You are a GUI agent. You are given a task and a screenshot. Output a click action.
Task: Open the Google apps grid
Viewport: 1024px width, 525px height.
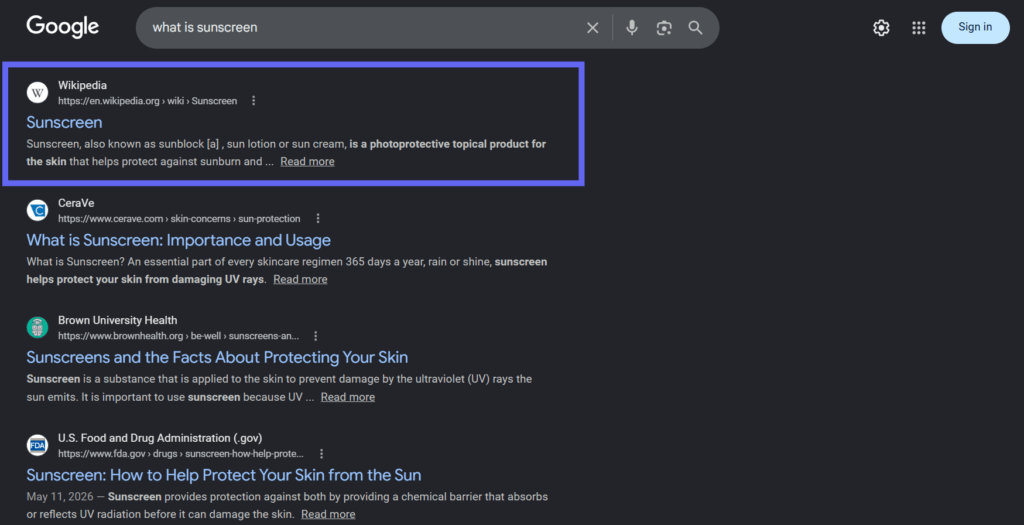point(919,27)
